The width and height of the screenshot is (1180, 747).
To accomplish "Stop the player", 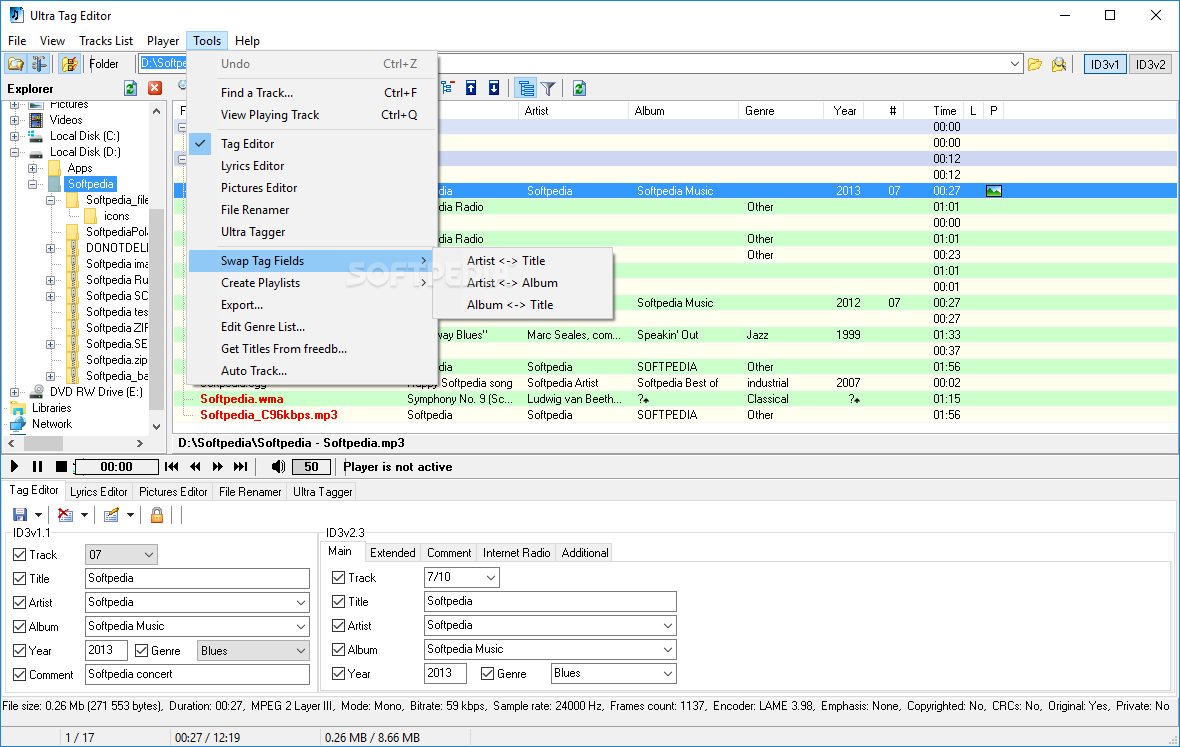I will [62, 466].
